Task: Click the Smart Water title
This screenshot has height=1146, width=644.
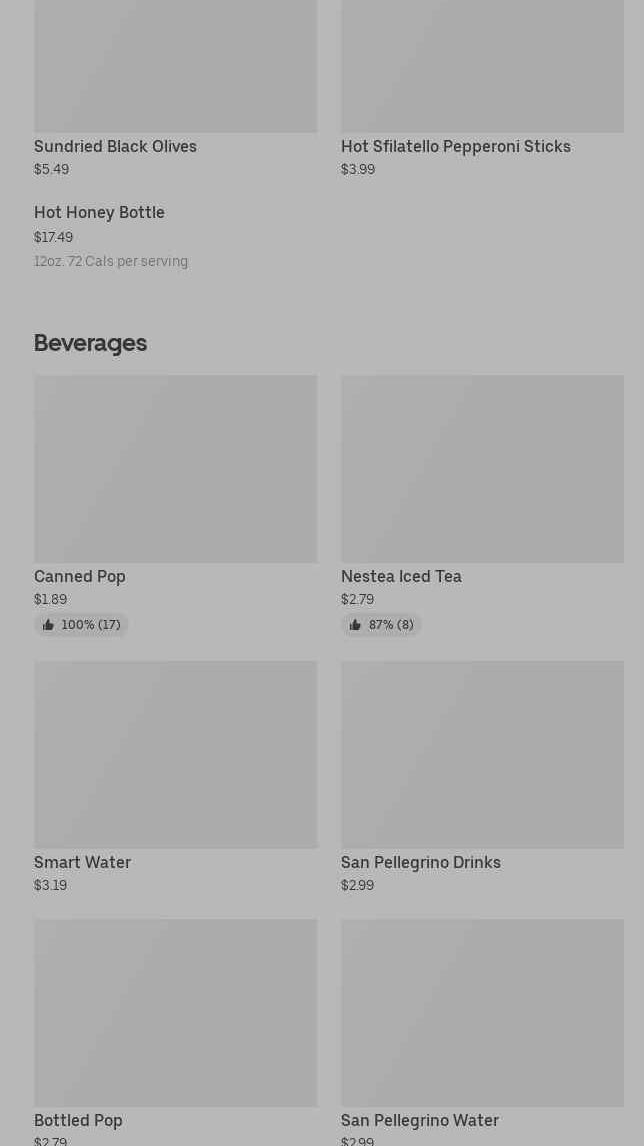Action: tap(82, 862)
